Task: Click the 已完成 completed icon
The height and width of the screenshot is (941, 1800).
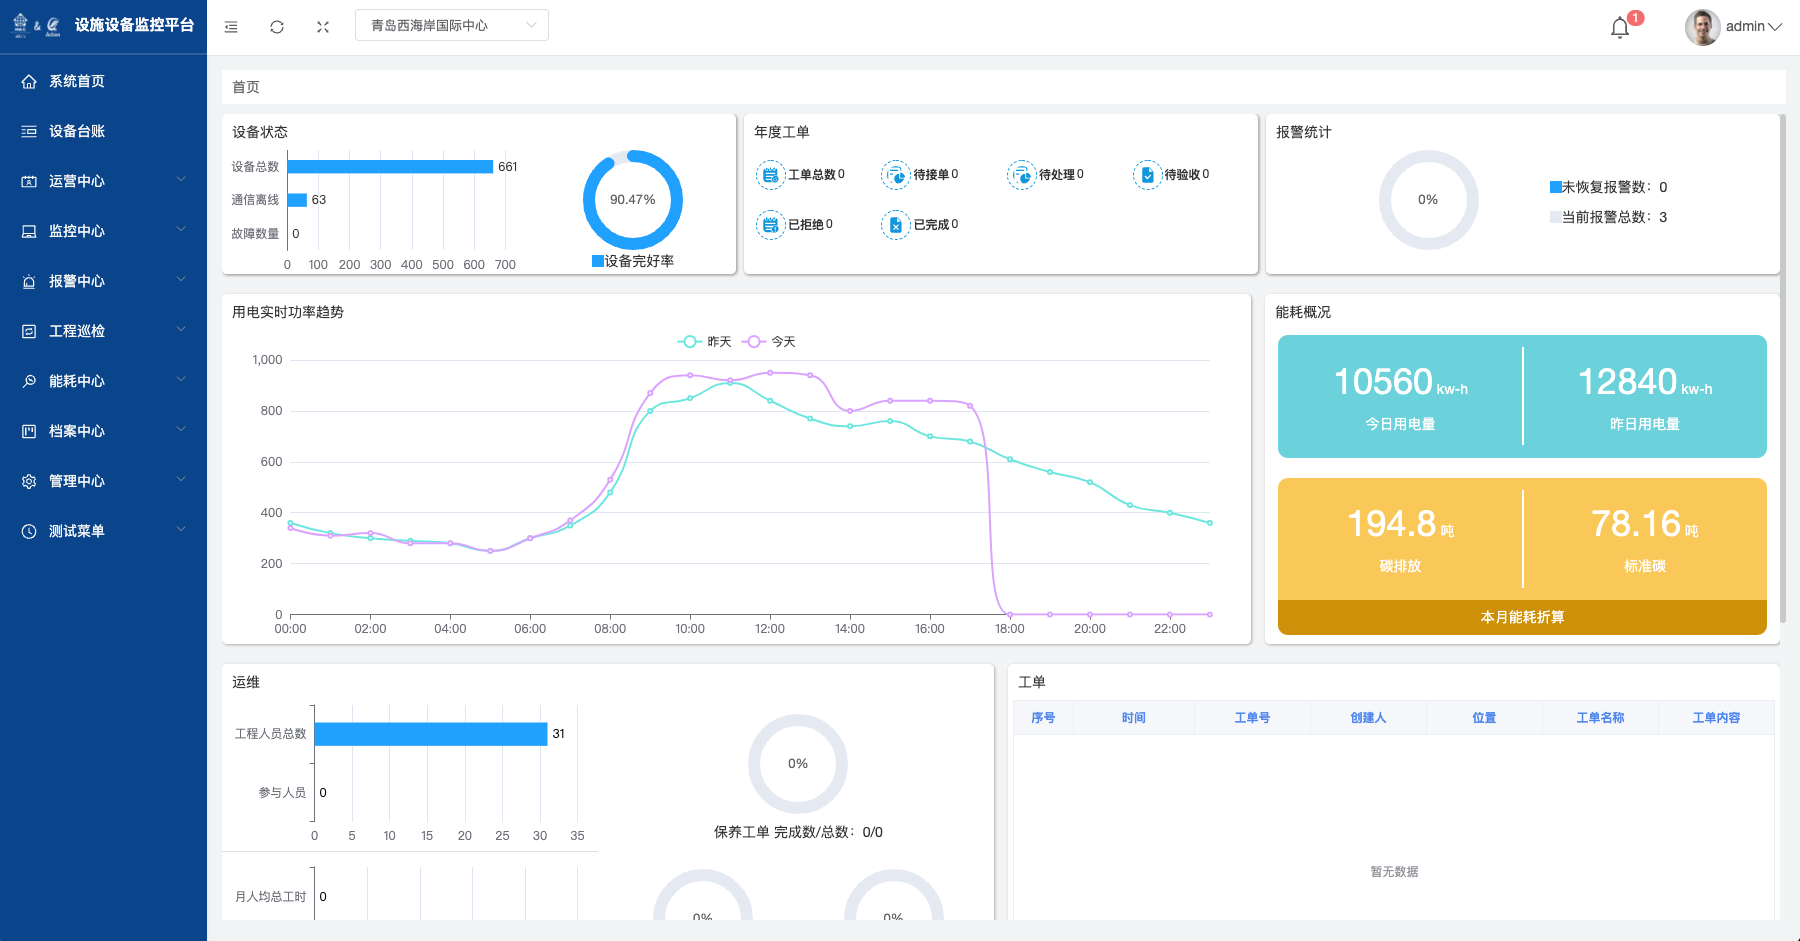Action: click(x=895, y=225)
